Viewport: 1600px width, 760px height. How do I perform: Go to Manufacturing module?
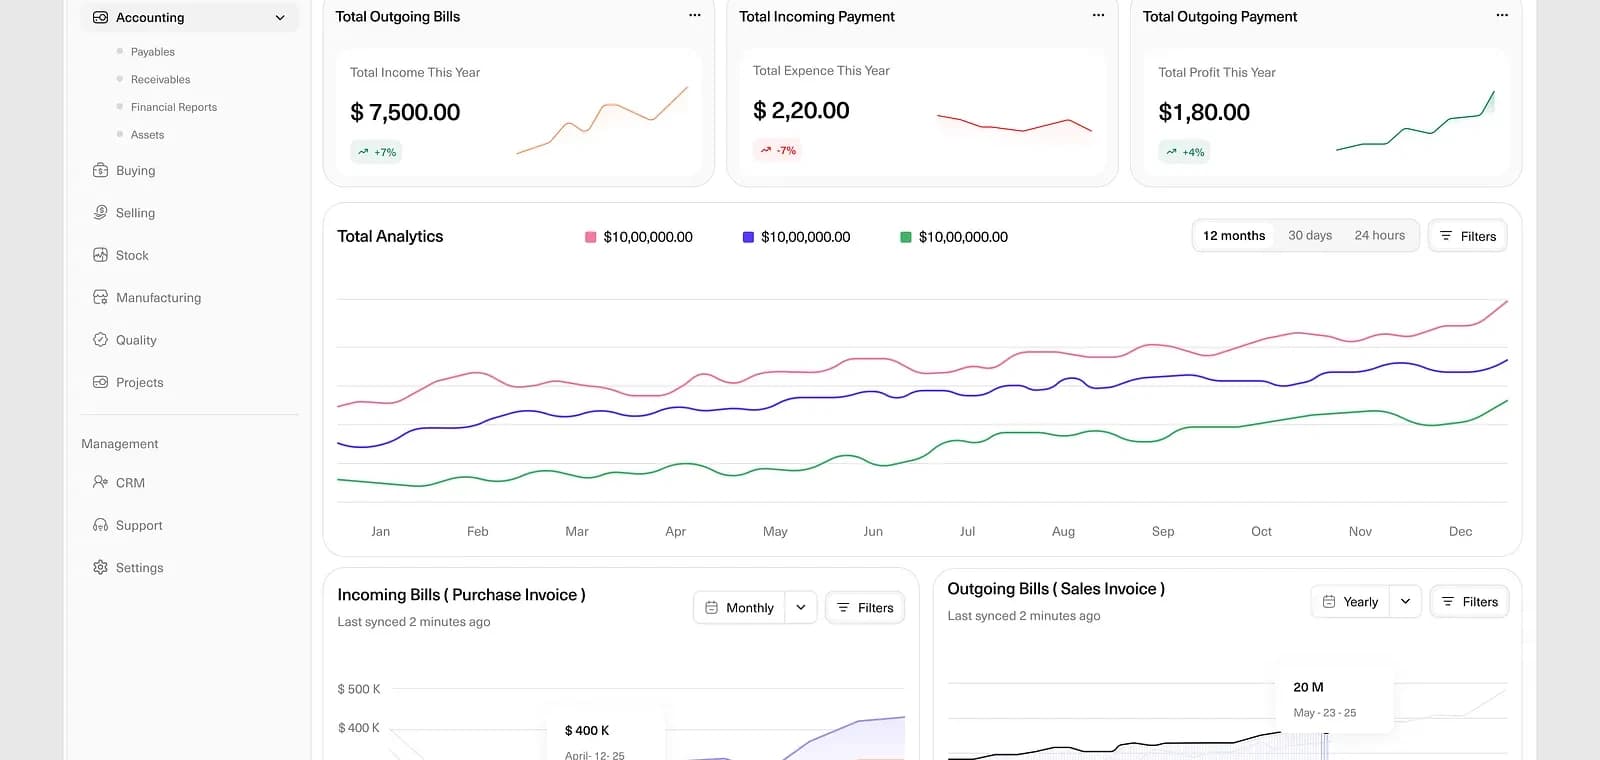pyautogui.click(x=158, y=298)
